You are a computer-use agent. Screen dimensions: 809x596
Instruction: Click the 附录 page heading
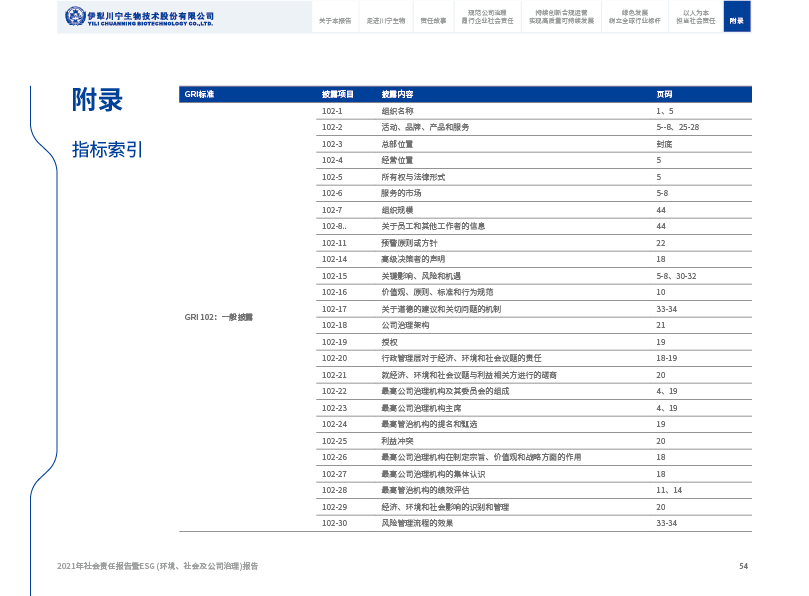click(x=97, y=100)
